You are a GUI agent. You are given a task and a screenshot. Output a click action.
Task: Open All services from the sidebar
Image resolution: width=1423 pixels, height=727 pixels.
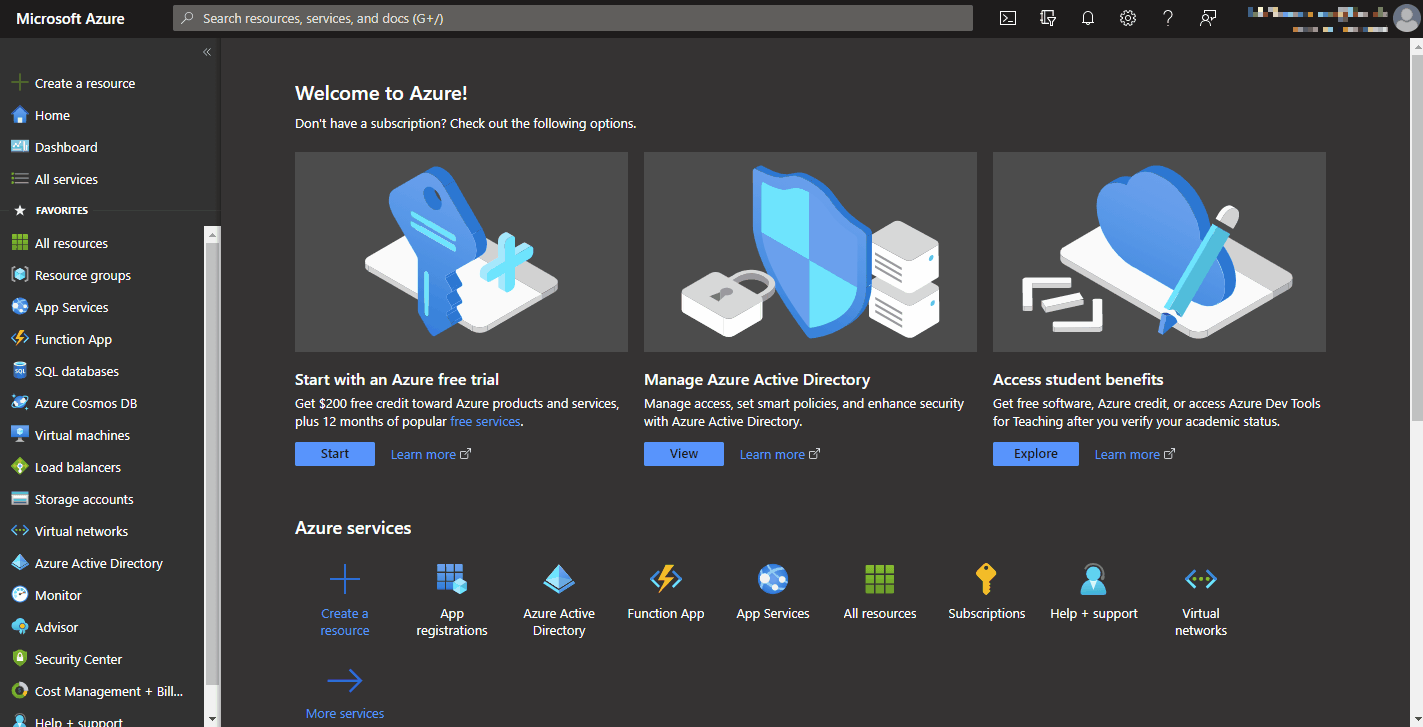pyautogui.click(x=63, y=179)
